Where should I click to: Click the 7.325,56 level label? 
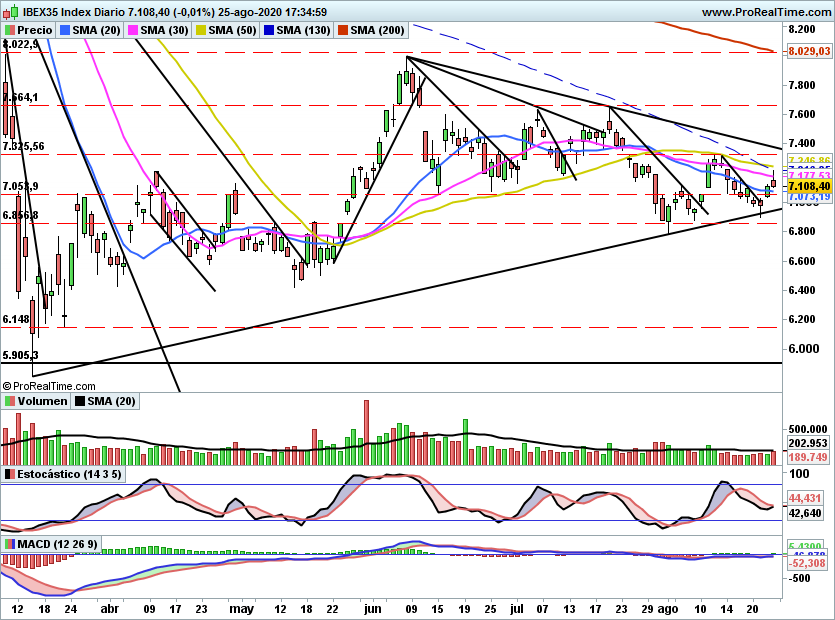pyautogui.click(x=23, y=146)
